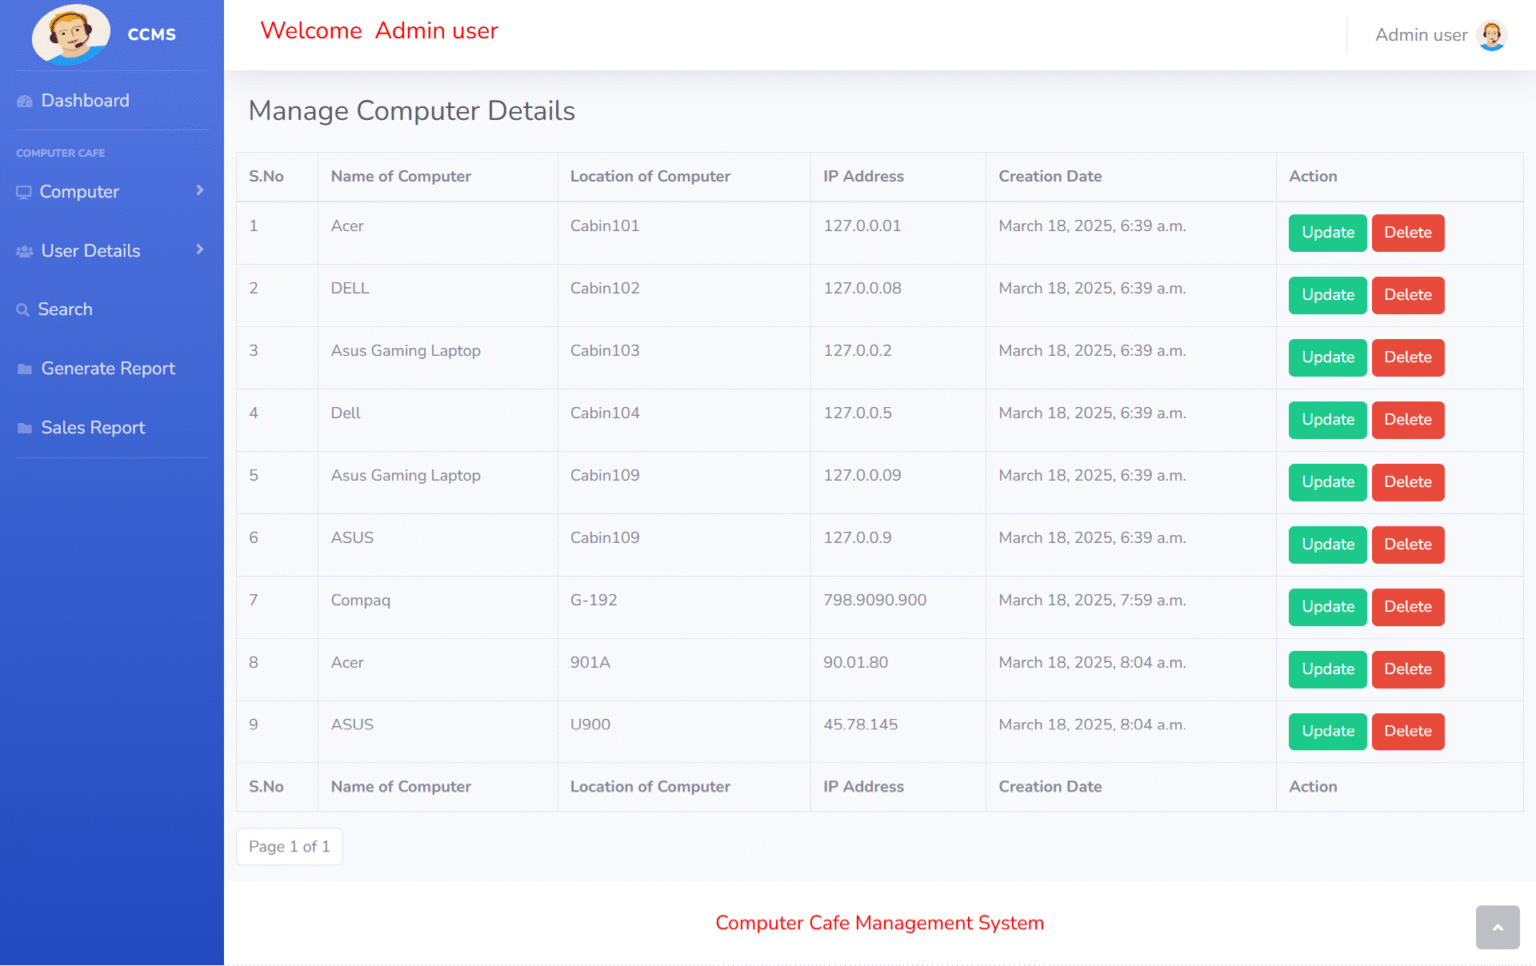Viewport: 1536px width, 966px height.
Task: Click the Computer monitor icon in sidebar
Action: 24,191
